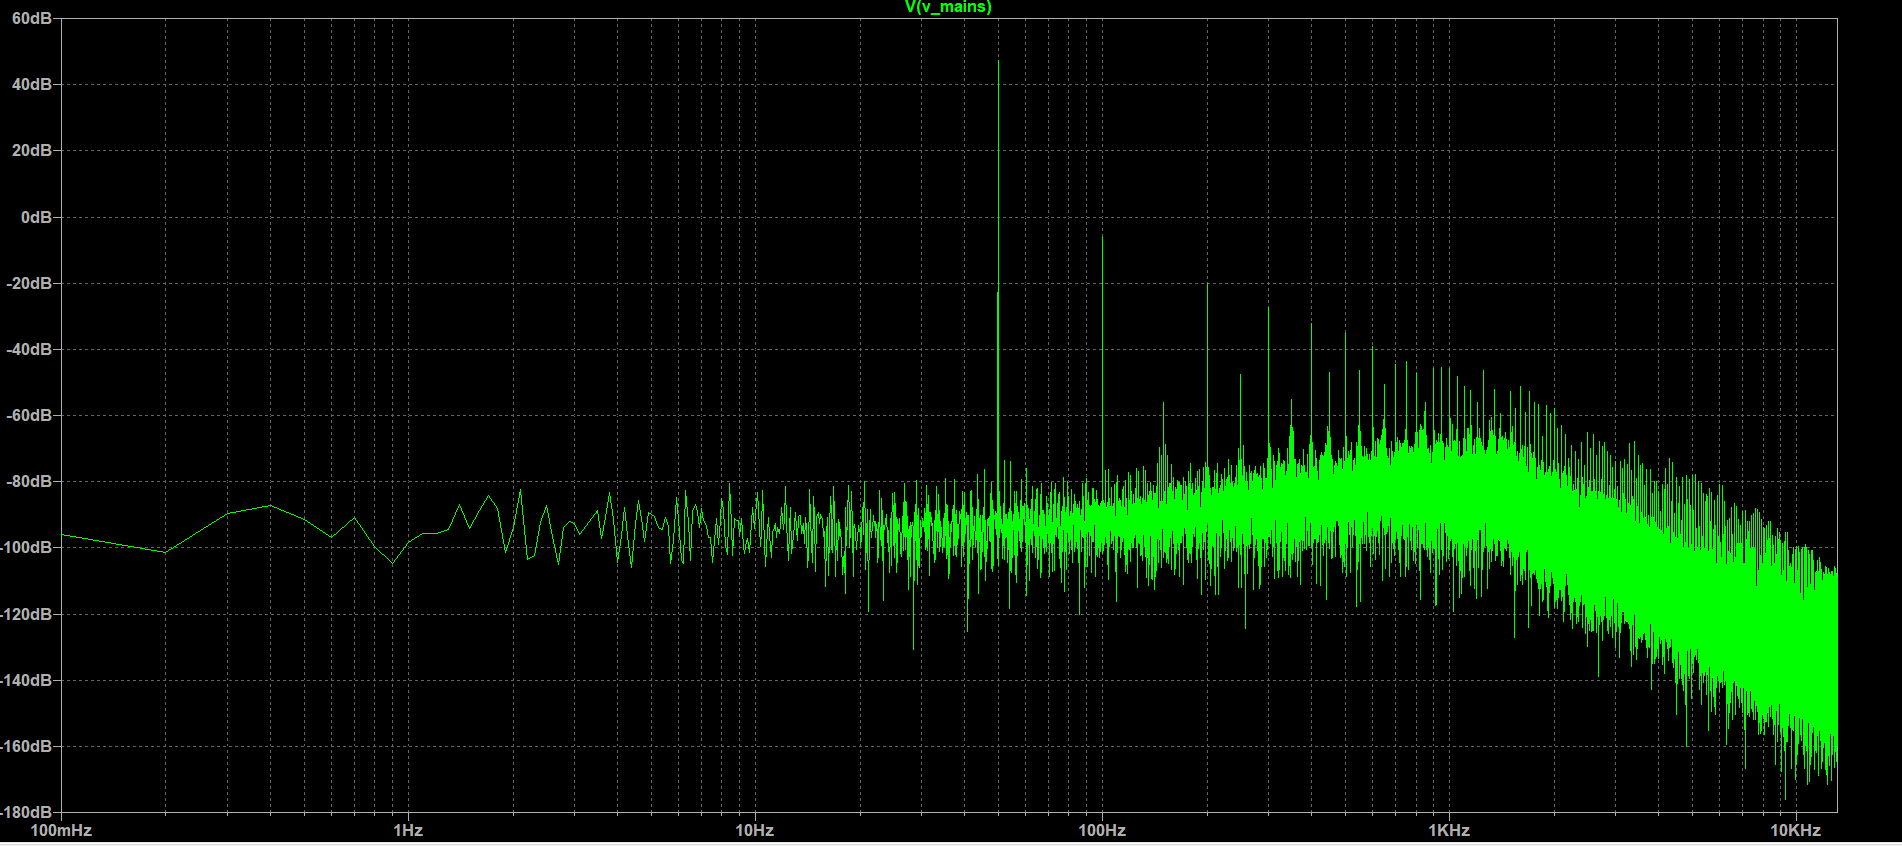Click the 40dB axis label

tap(32, 85)
